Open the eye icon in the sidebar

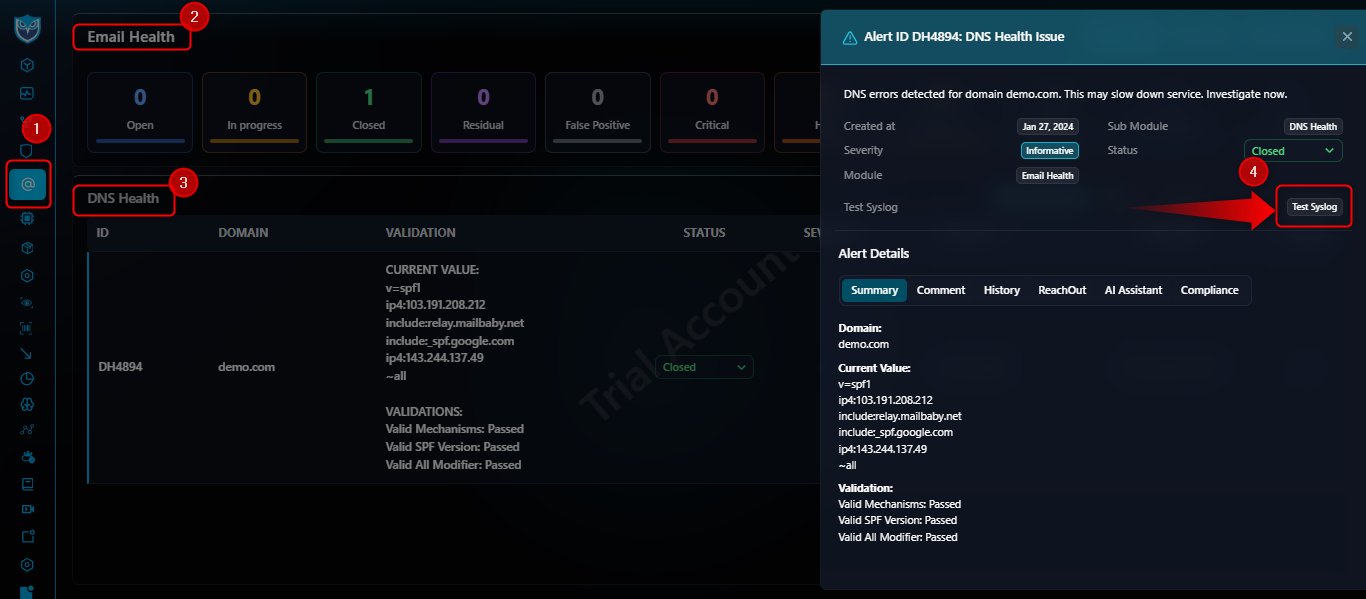pos(28,302)
